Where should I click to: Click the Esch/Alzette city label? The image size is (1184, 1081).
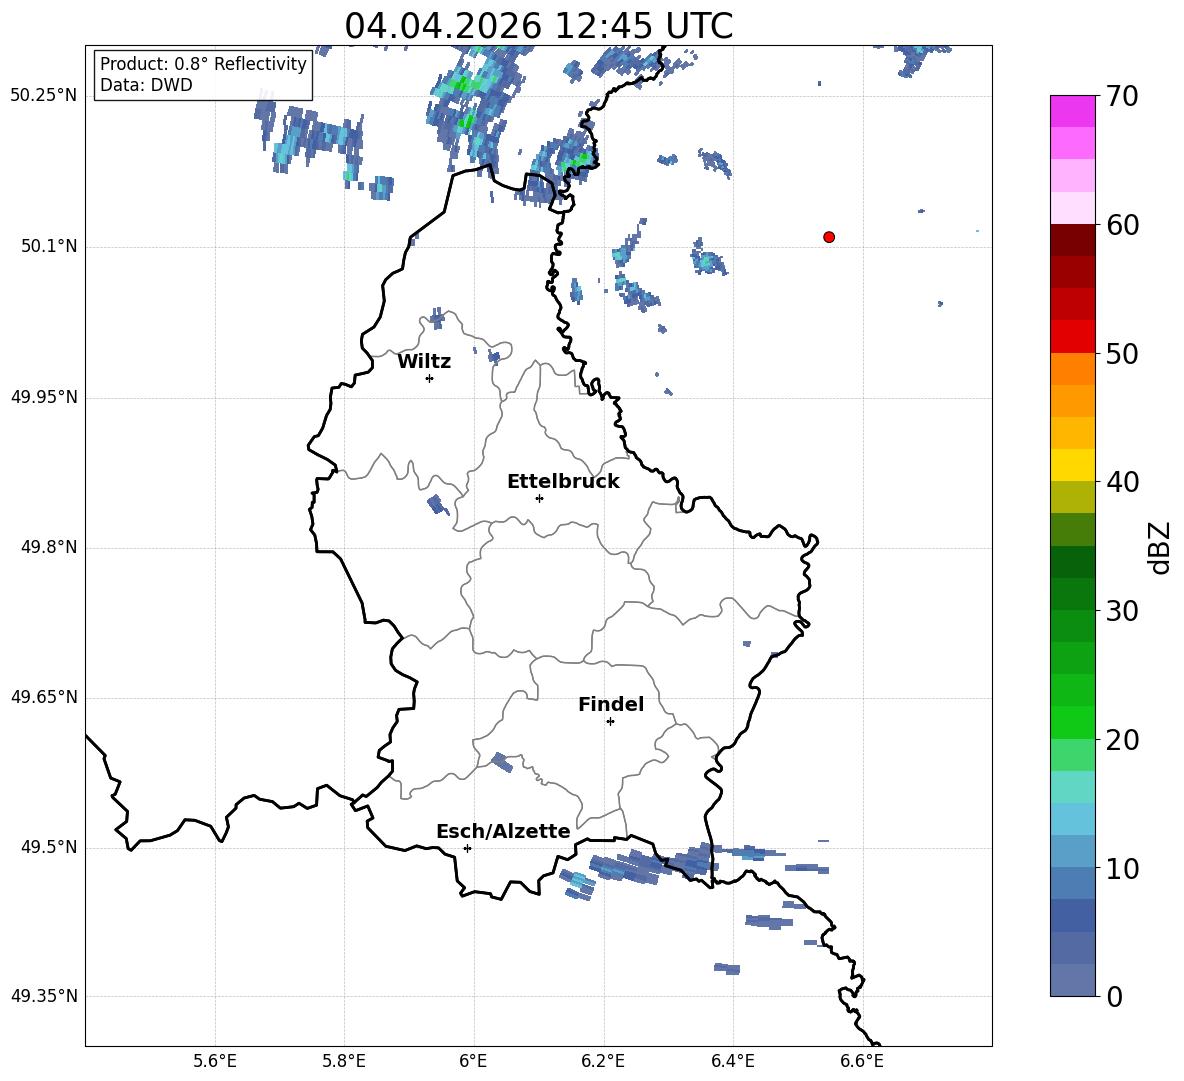pos(503,831)
